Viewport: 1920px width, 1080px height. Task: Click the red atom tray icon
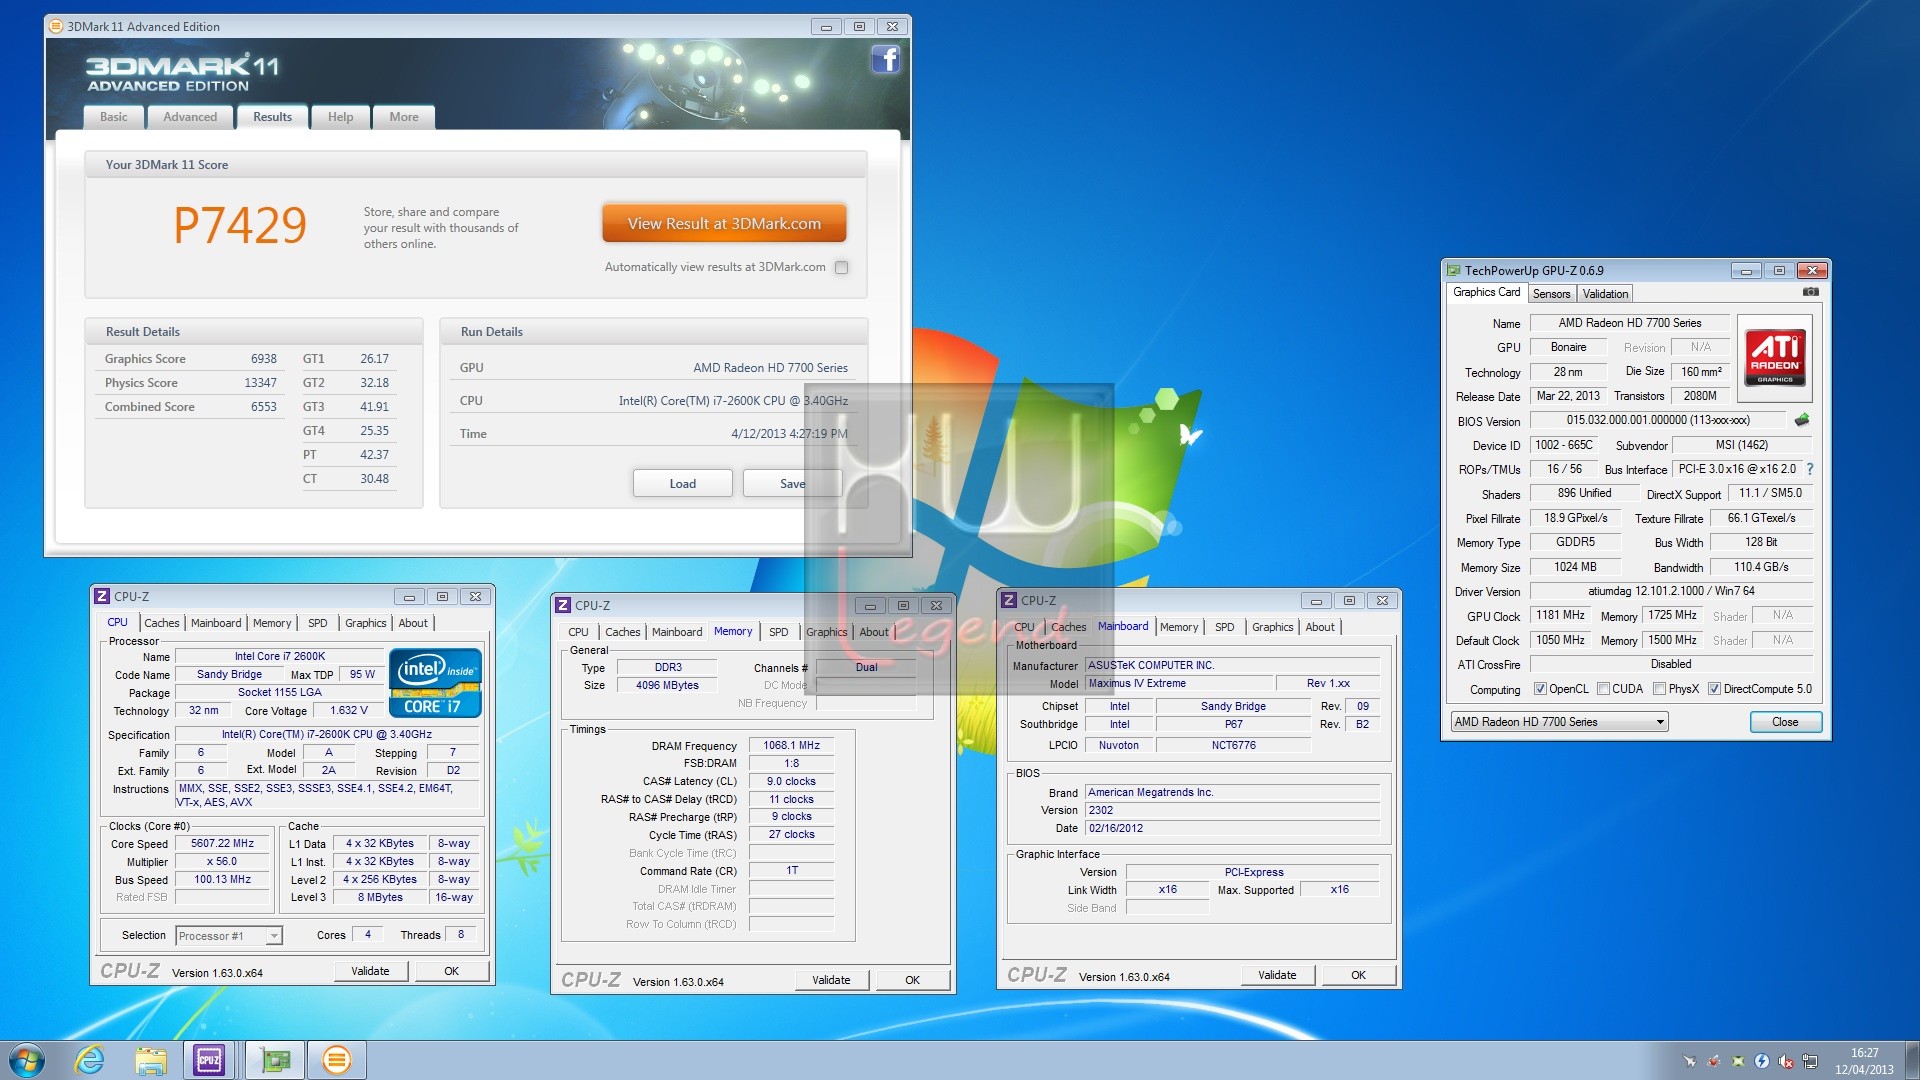click(x=1713, y=1061)
